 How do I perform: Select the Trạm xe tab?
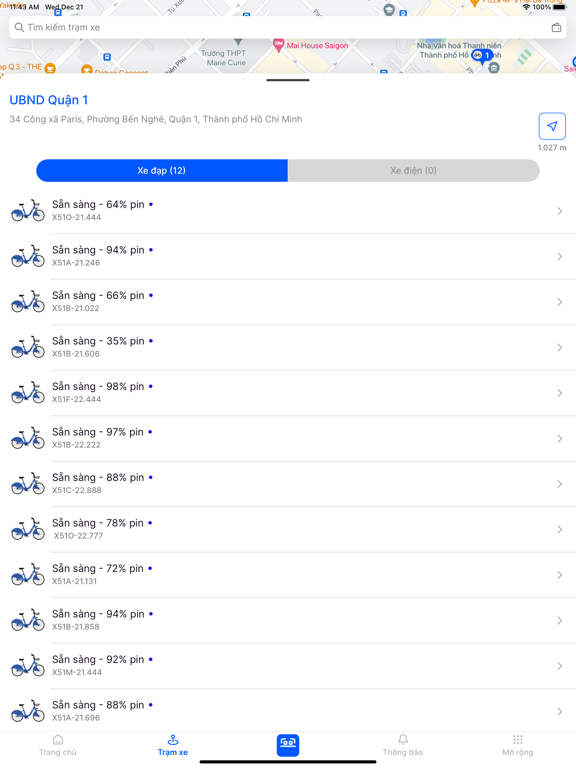pos(172,745)
